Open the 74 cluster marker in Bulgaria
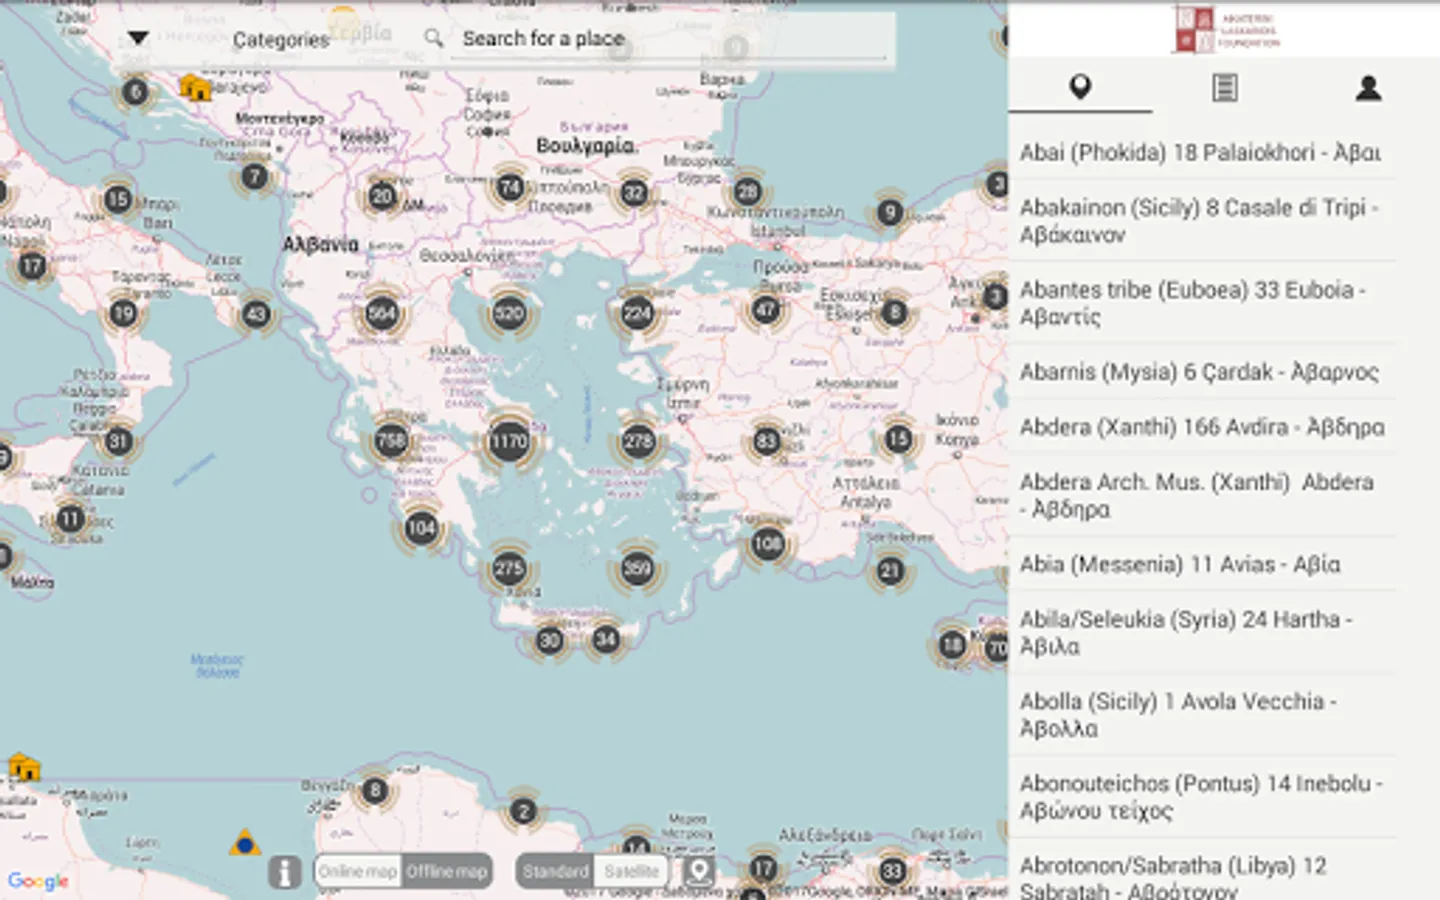This screenshot has width=1440, height=900. (510, 187)
